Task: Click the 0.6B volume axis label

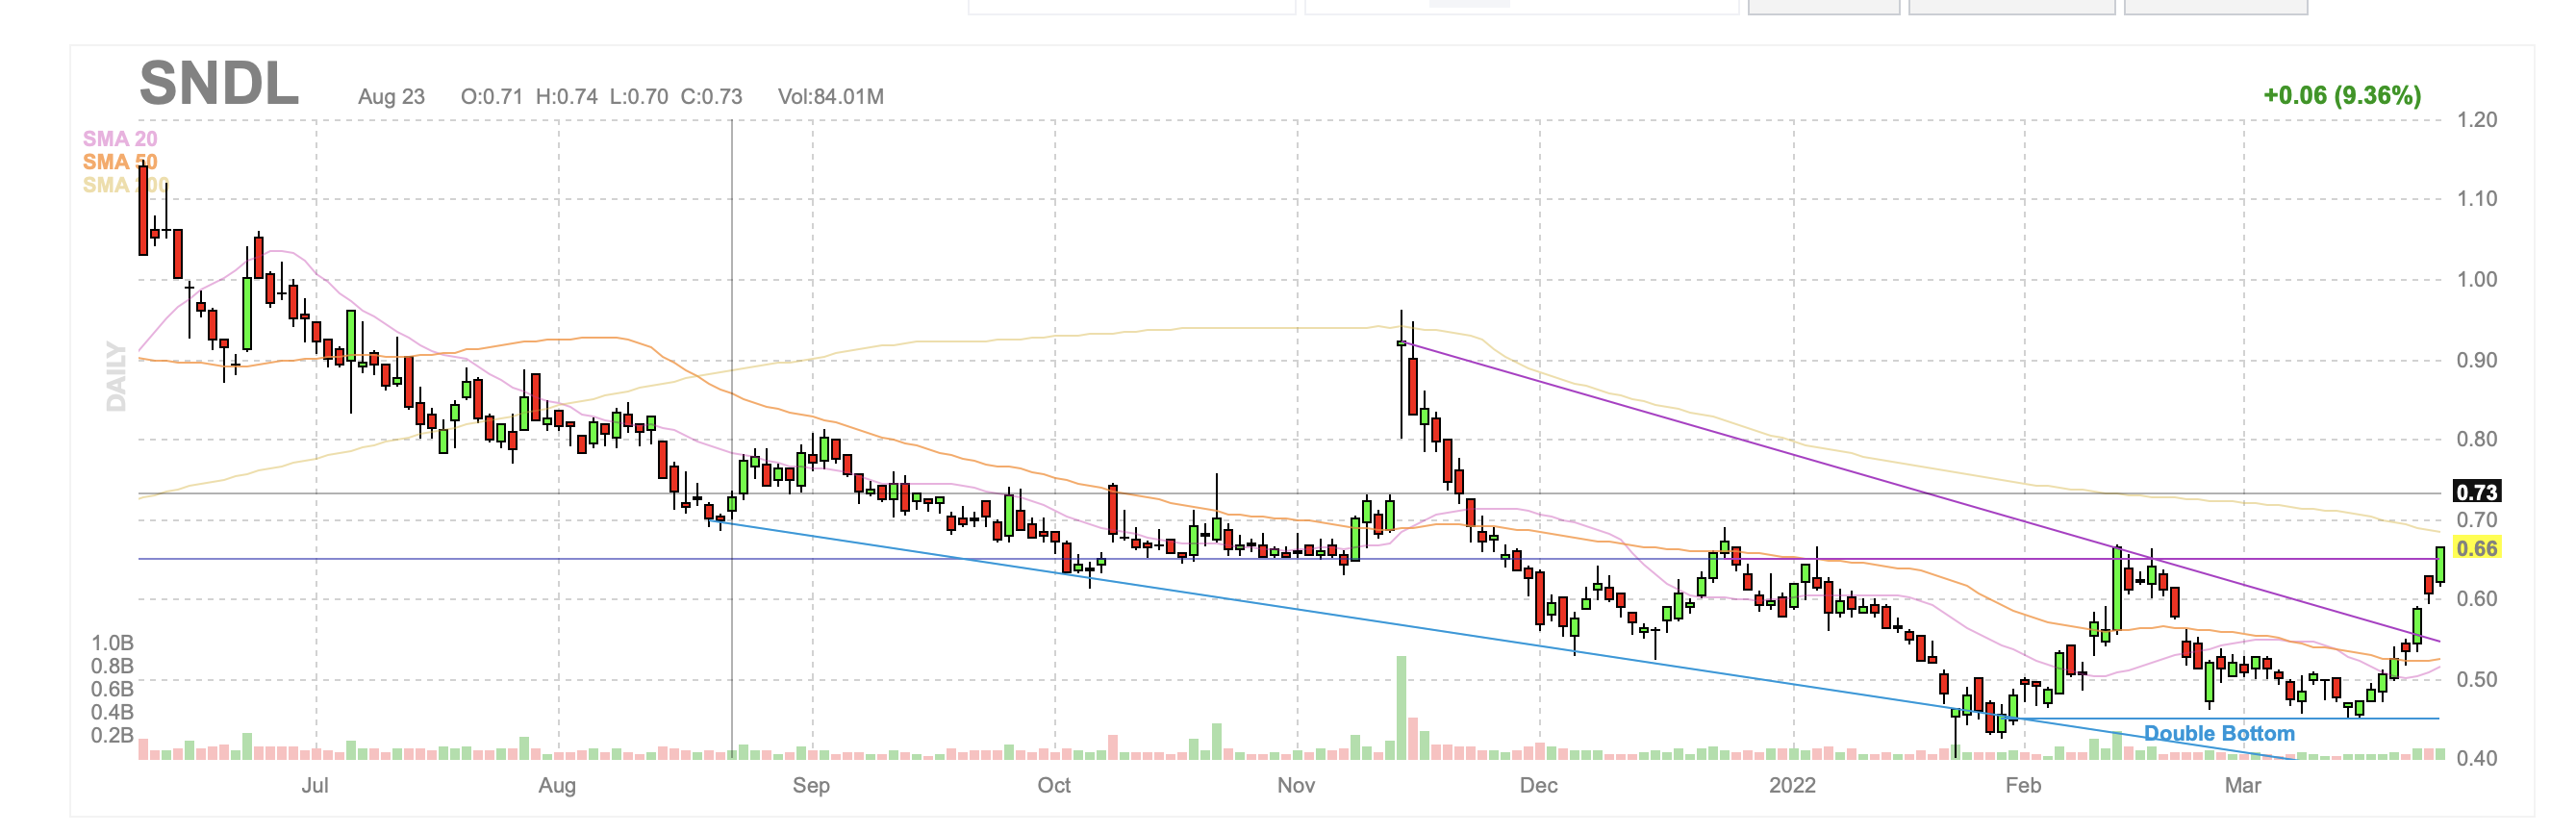Action: [x=112, y=689]
